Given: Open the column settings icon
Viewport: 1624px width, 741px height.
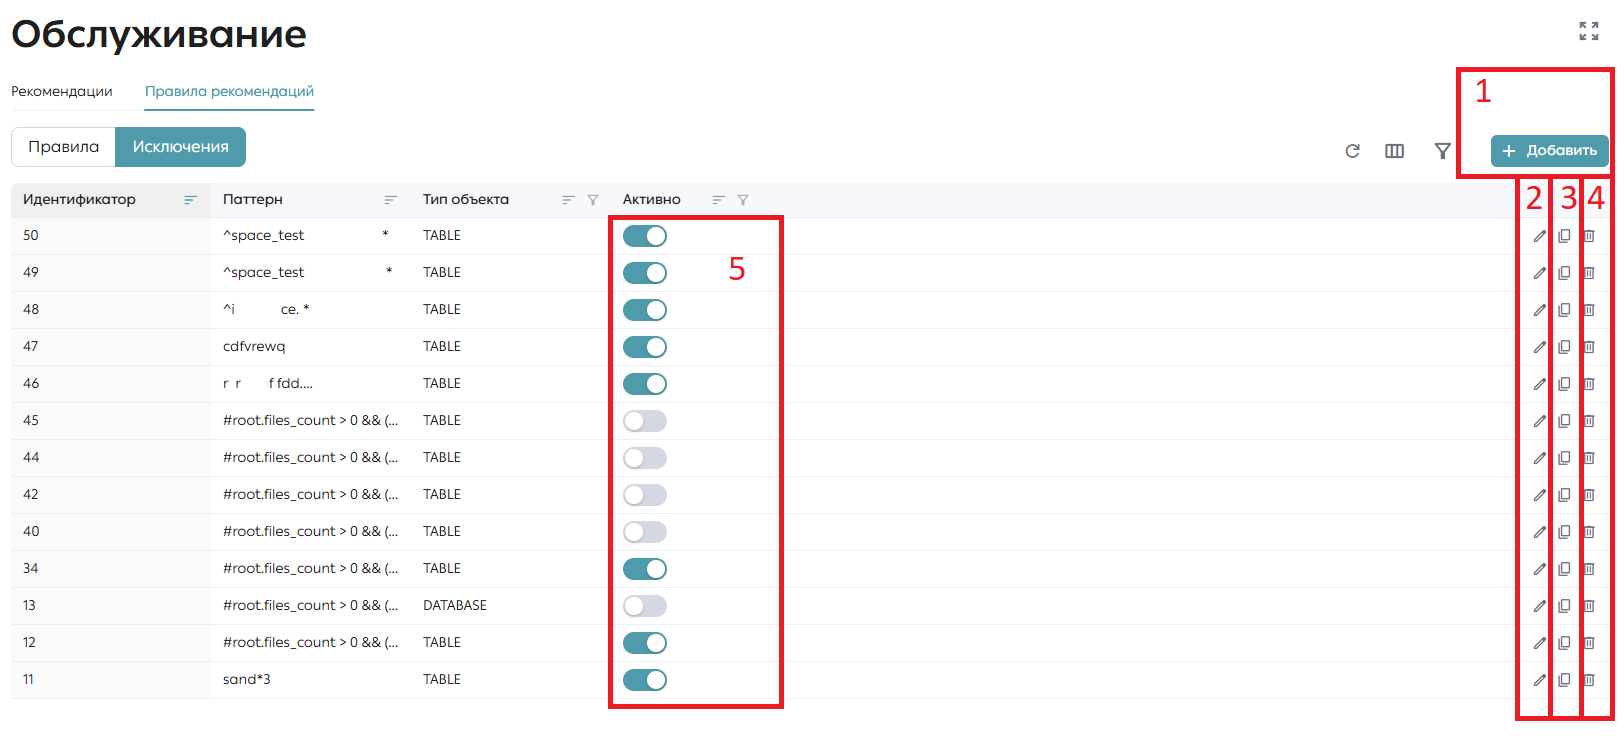Looking at the screenshot, I should tap(1394, 151).
